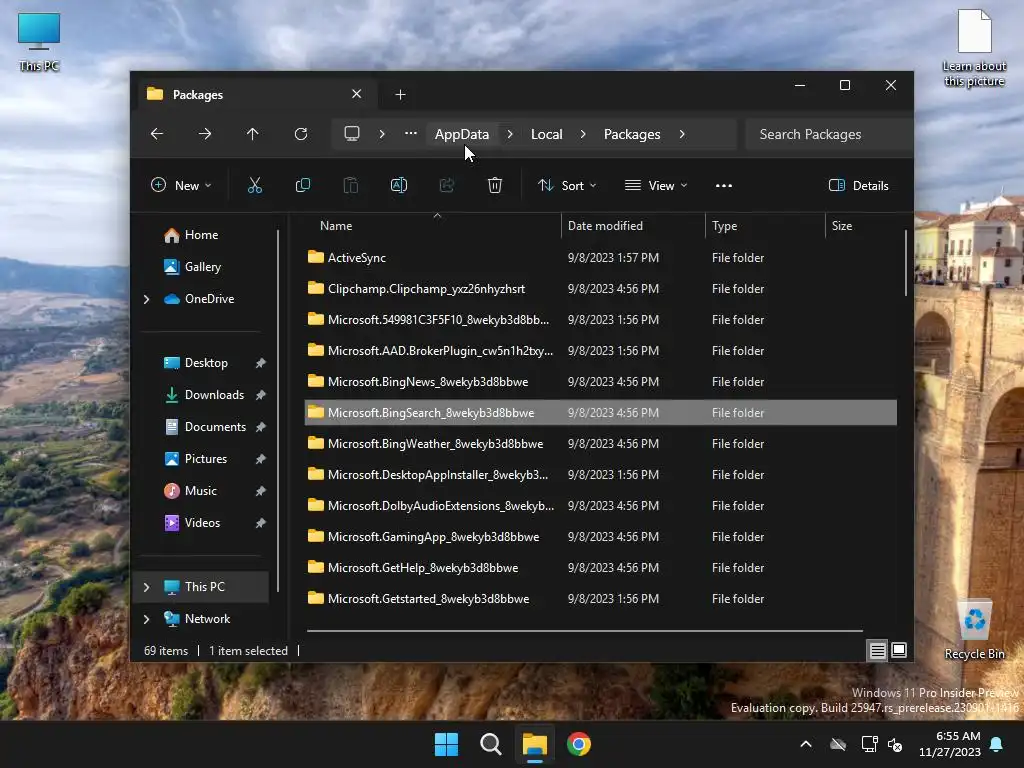The height and width of the screenshot is (768, 1024).
Task: Add a new tab with plus button
Action: [x=400, y=95]
